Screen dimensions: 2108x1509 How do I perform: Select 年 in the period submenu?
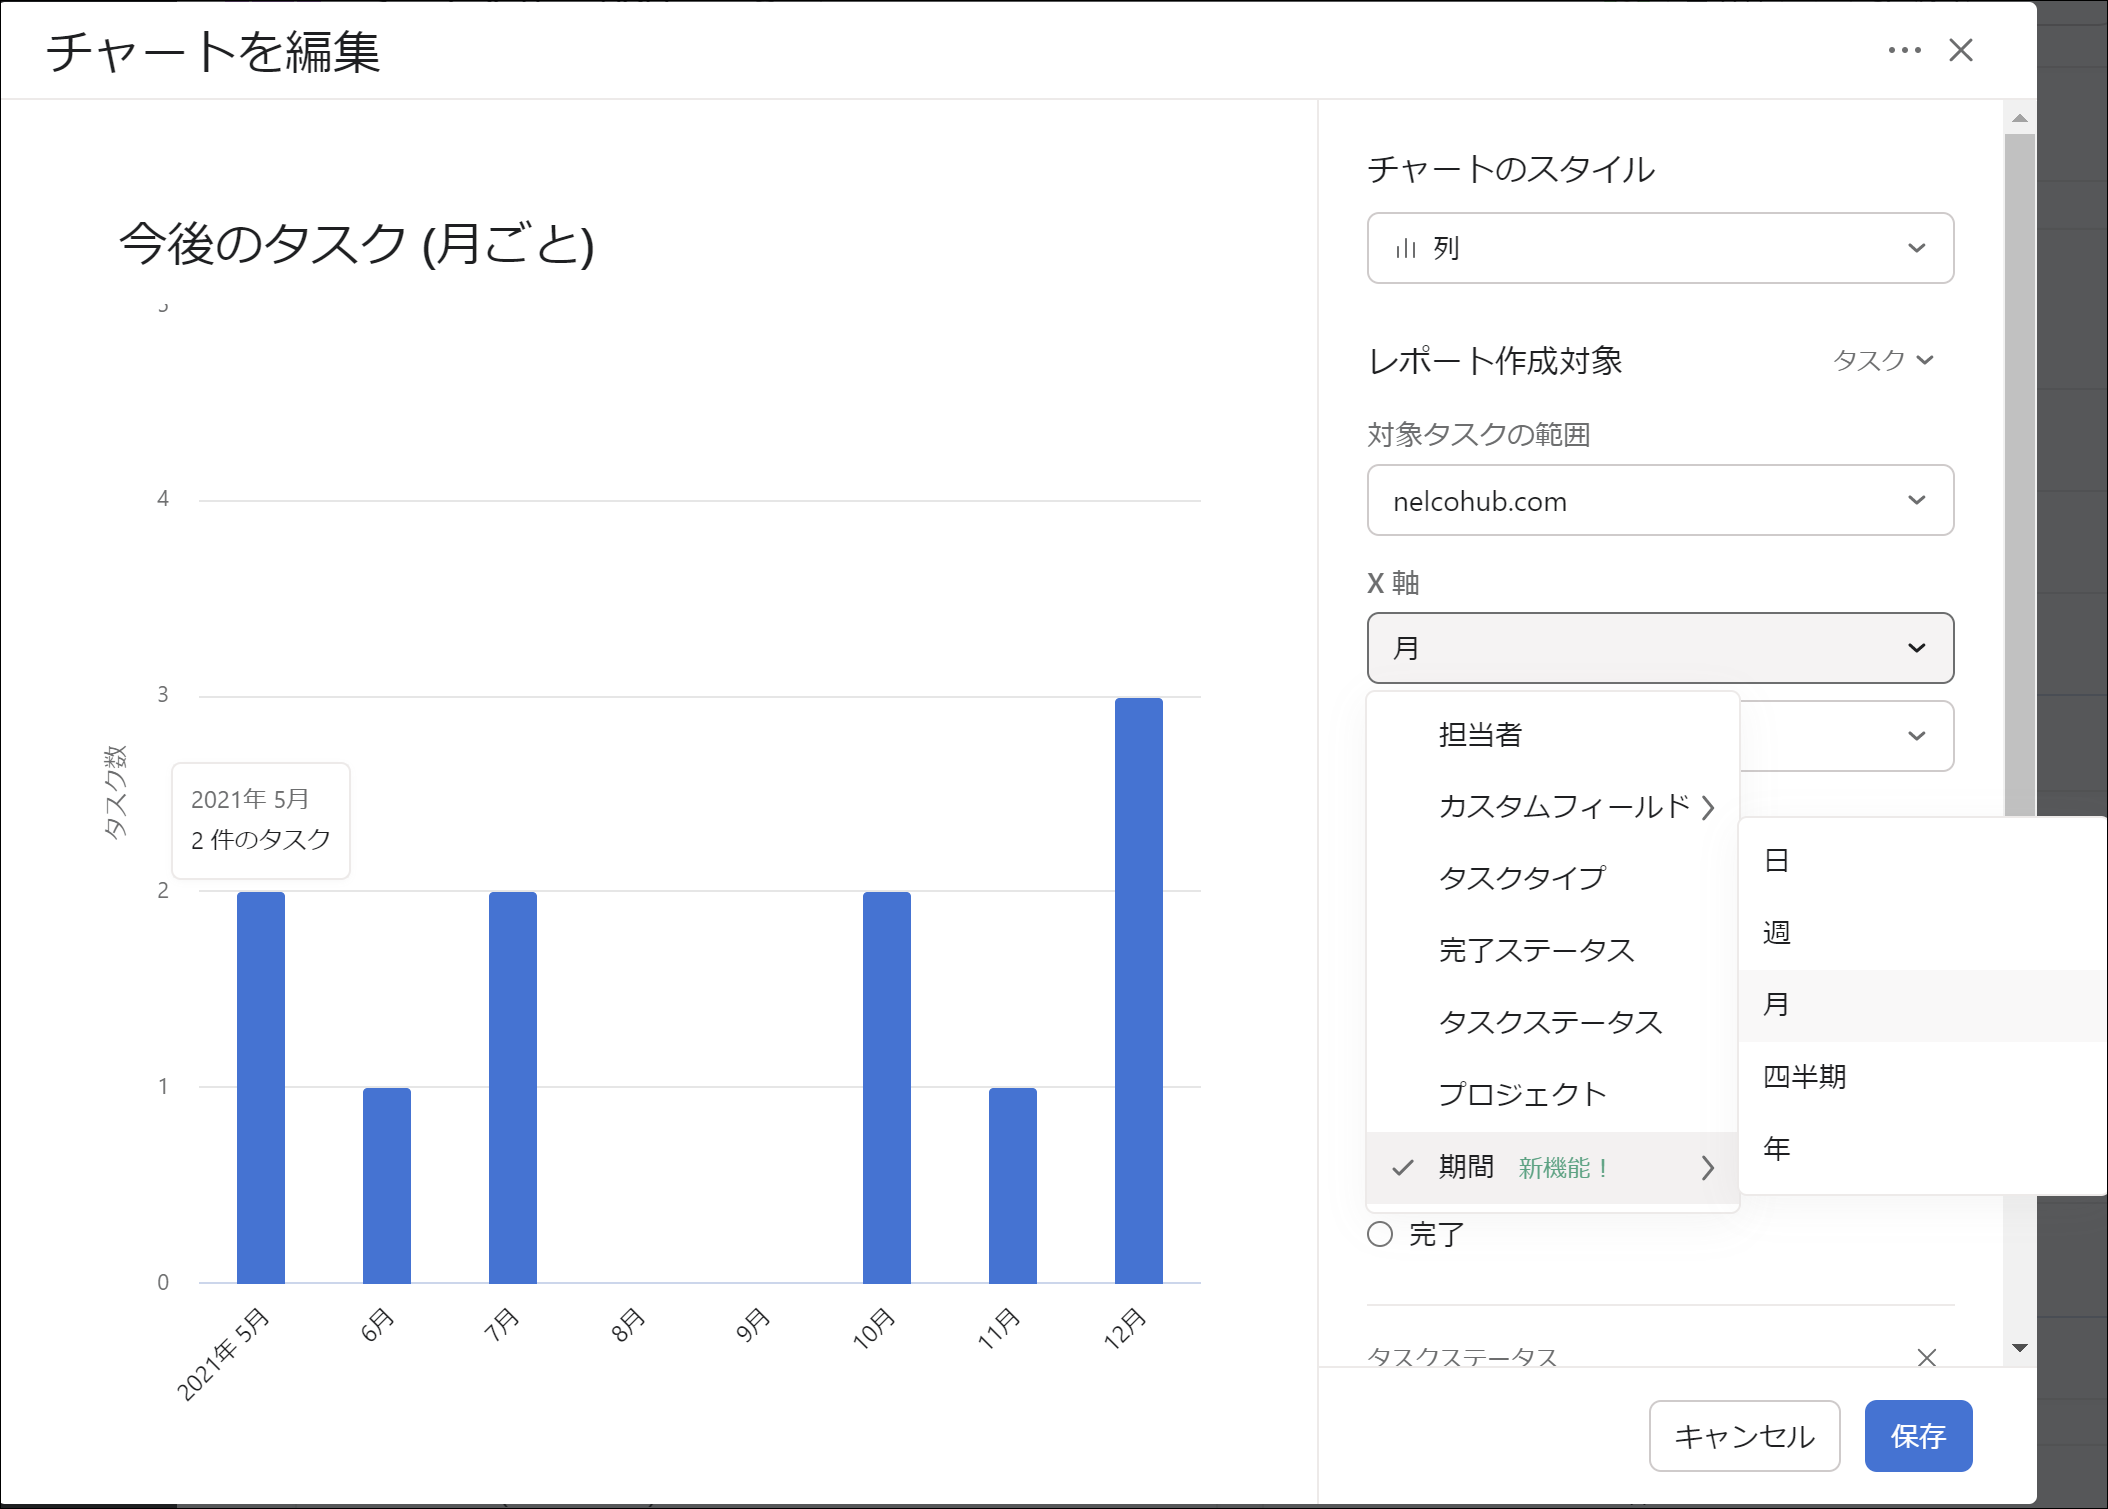pos(1922,1149)
